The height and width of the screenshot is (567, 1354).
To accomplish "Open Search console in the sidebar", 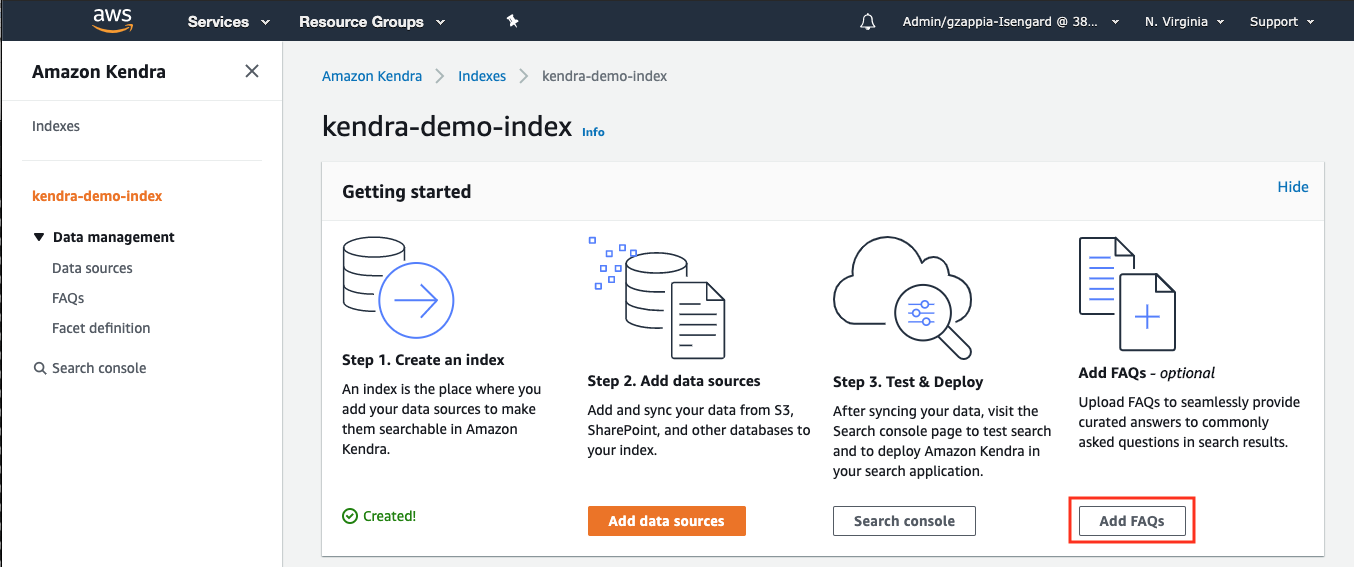I will 99,368.
